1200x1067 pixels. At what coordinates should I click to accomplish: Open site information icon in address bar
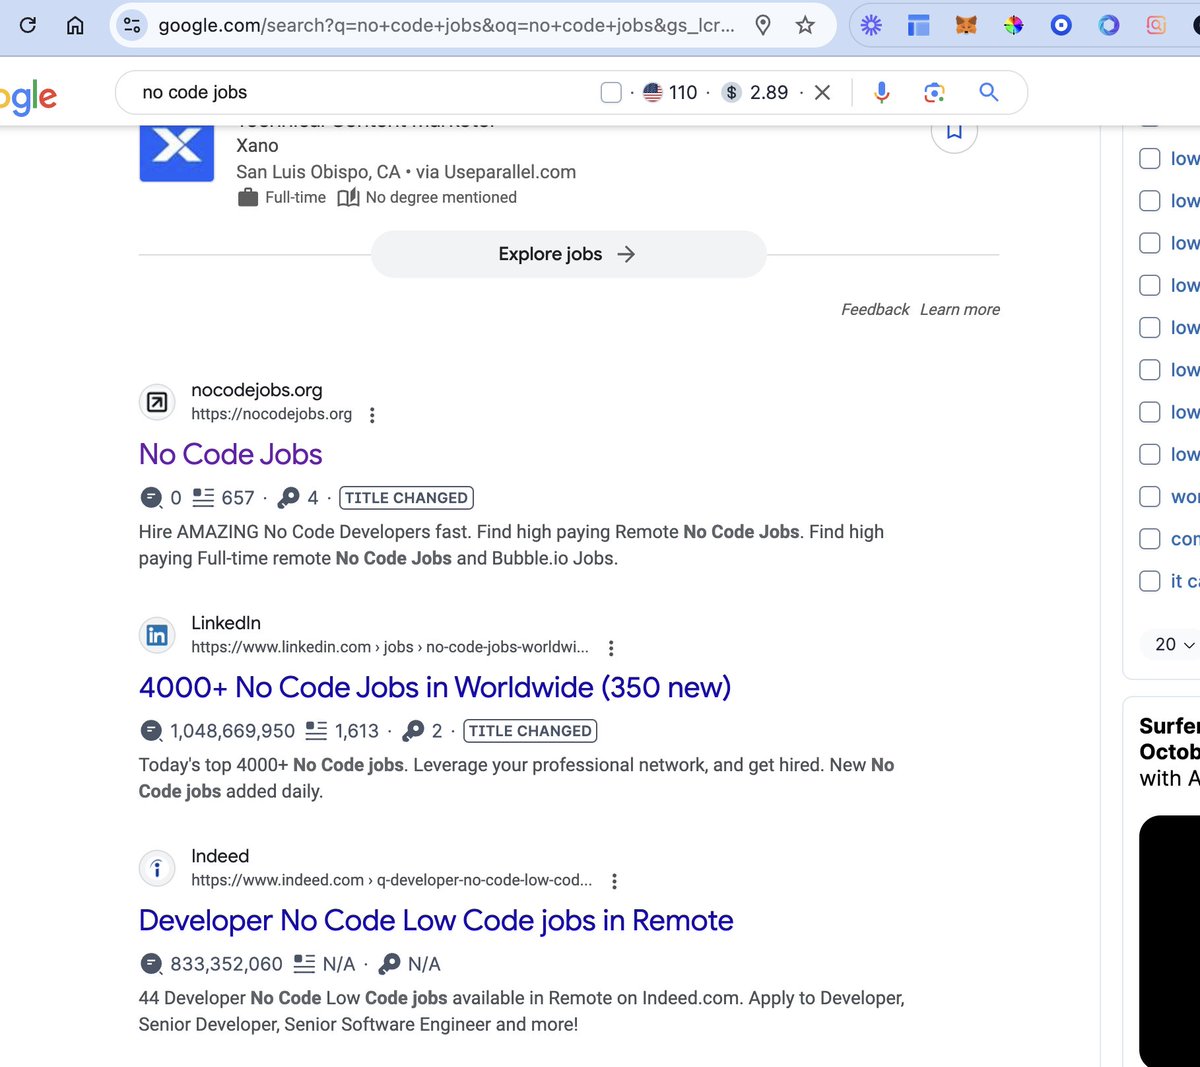[132, 25]
